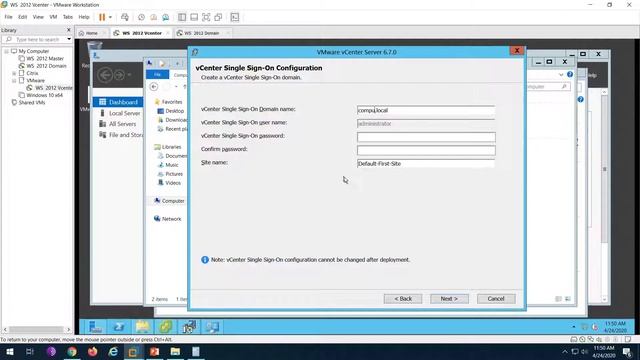This screenshot has width=640, height=360.
Task: Open Desktop in Explorer favorites
Action: click(171, 111)
